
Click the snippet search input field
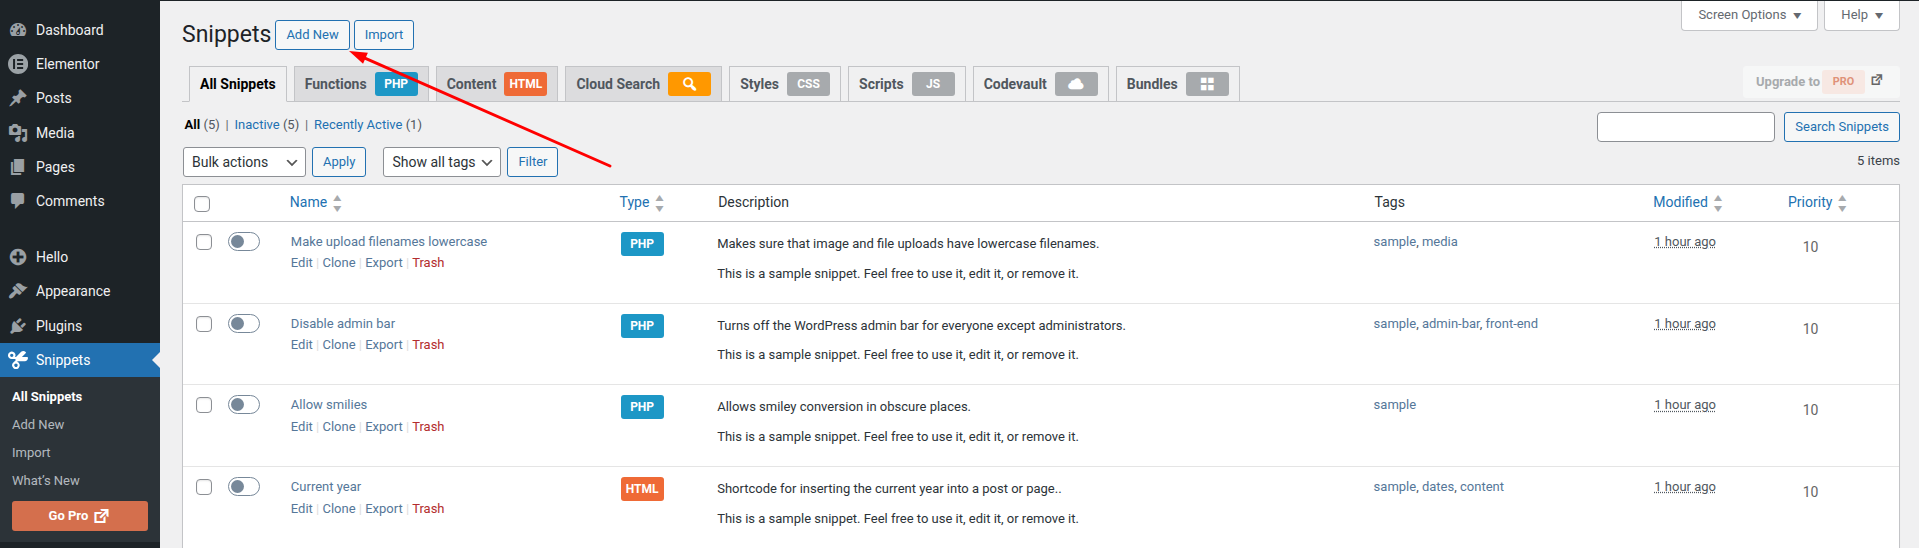(1686, 127)
